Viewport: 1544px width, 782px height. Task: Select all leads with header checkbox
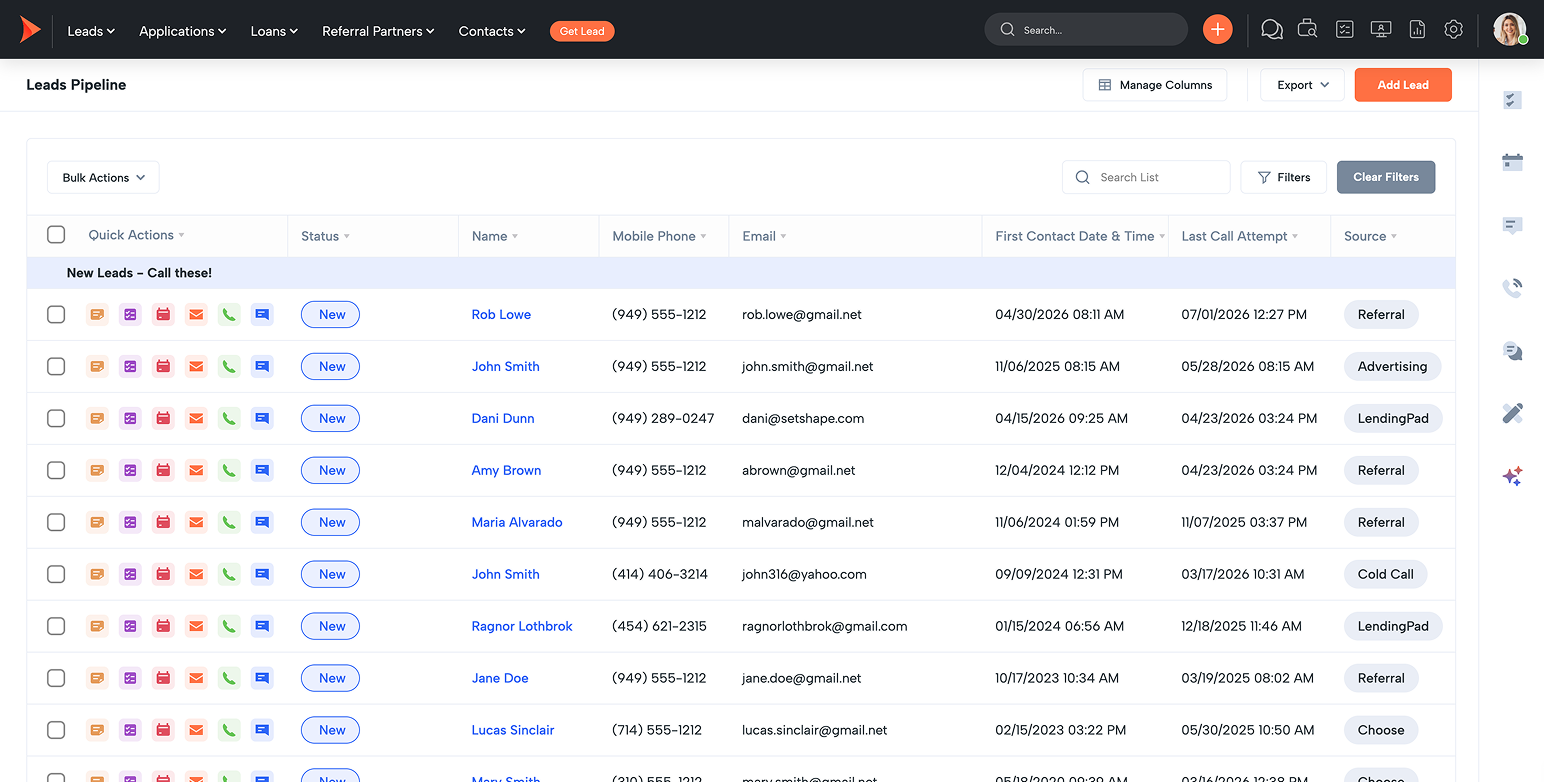tap(56, 234)
